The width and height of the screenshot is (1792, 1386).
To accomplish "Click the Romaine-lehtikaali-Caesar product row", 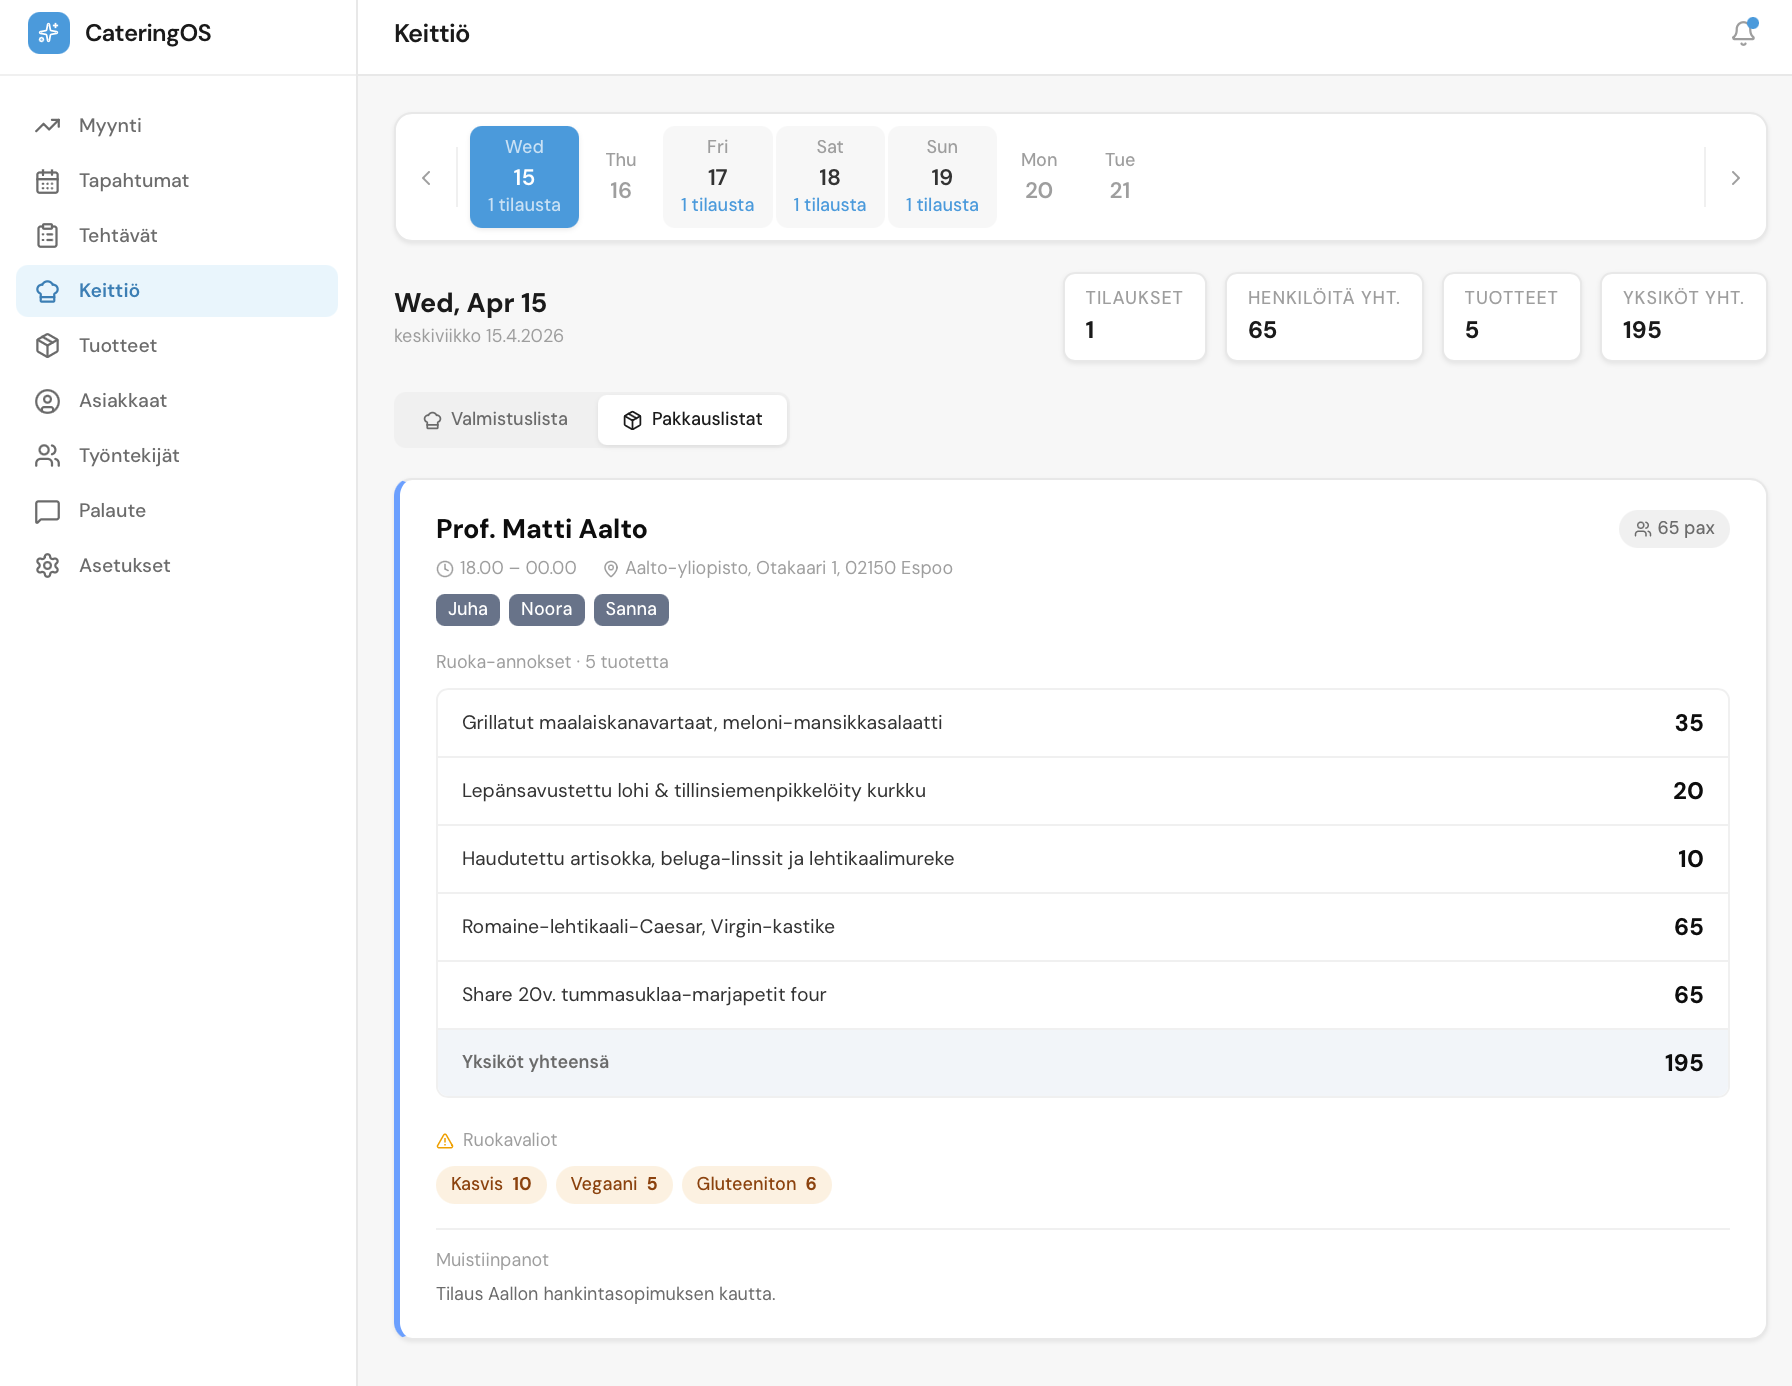I will click(x=1082, y=927).
